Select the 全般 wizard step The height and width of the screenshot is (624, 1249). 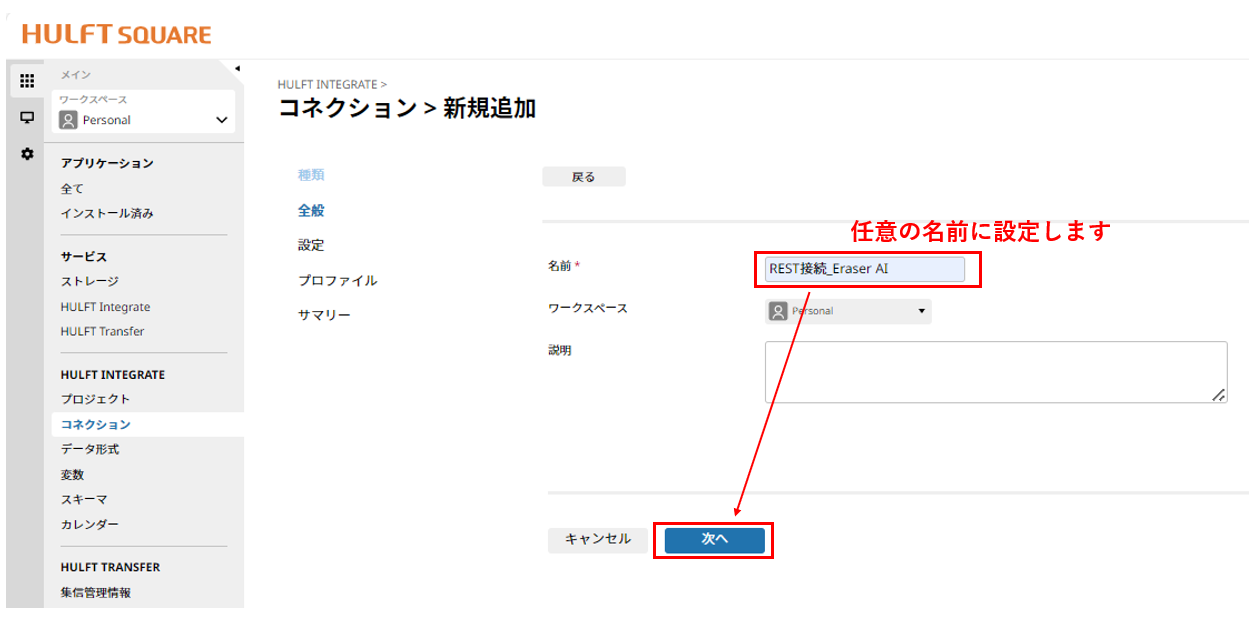(x=311, y=211)
